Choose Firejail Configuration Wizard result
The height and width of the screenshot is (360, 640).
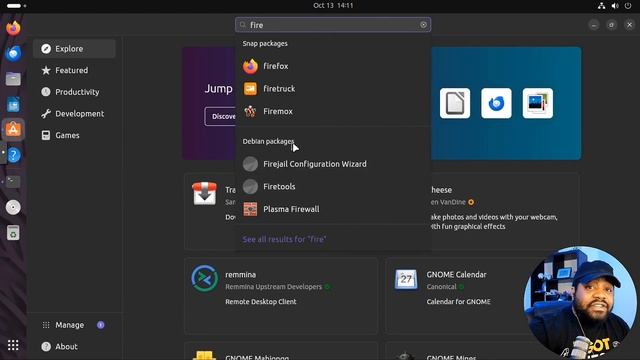click(x=333, y=164)
